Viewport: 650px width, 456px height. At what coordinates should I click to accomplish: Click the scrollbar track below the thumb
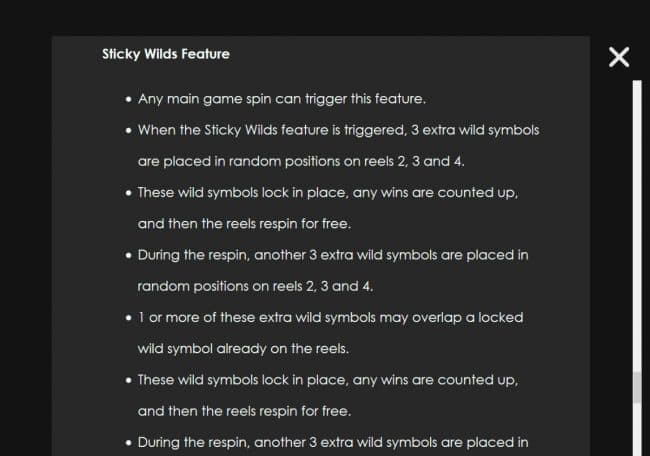tap(636, 430)
